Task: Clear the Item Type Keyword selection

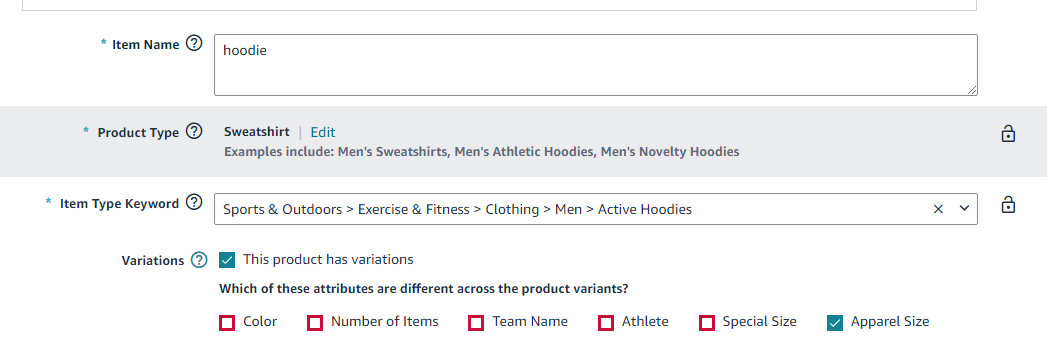Action: [x=938, y=209]
